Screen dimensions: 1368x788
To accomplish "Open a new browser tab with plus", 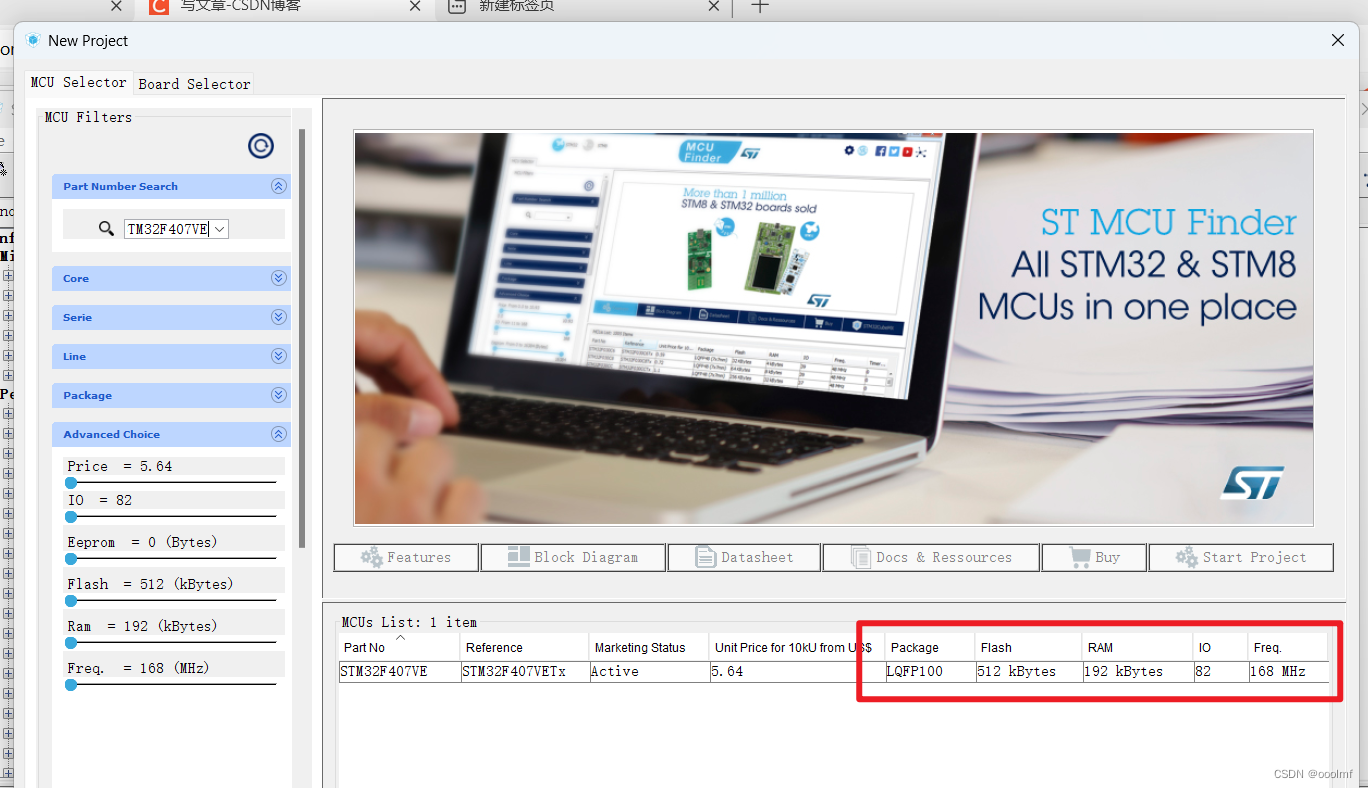I will (760, 6).
